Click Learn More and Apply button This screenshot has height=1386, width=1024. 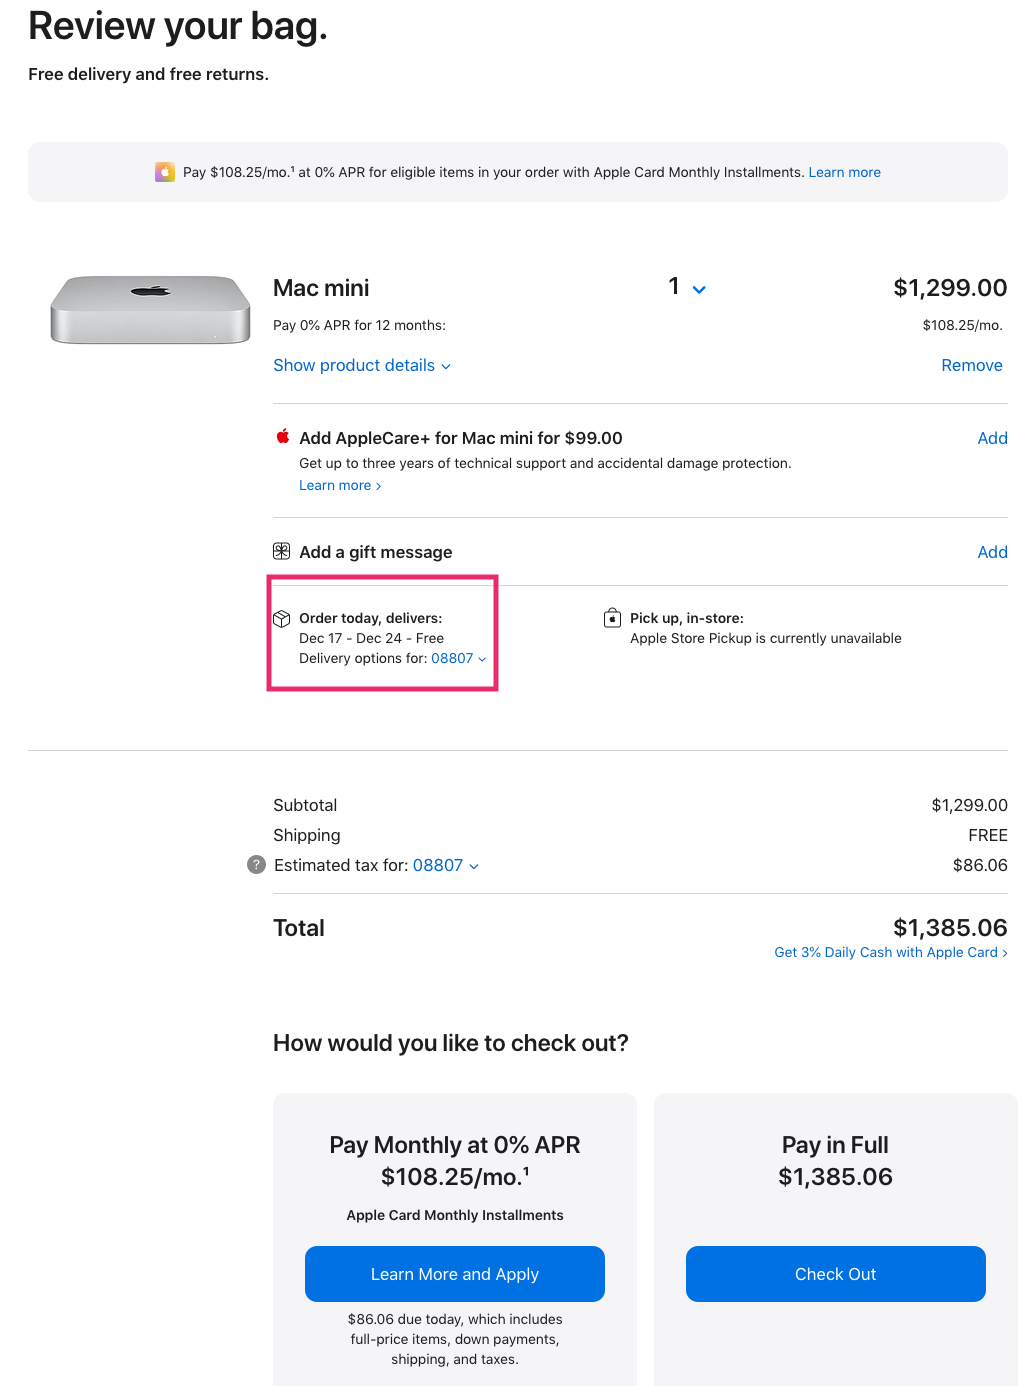(455, 1274)
